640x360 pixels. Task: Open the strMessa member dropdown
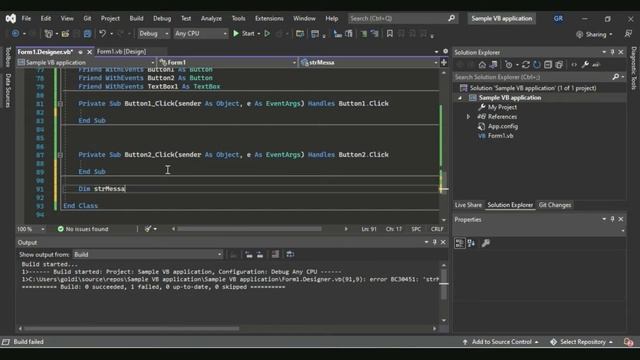point(369,62)
